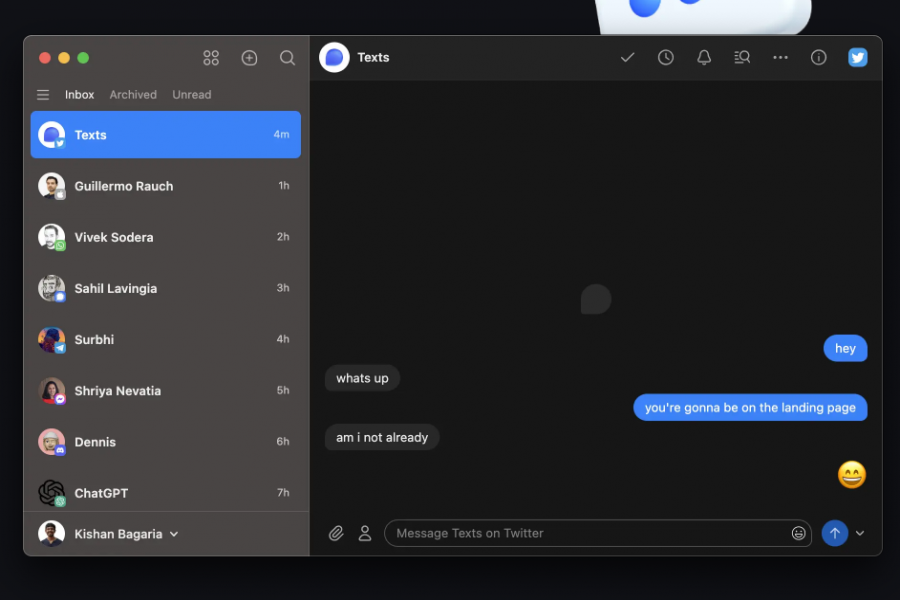The width and height of the screenshot is (900, 600).
Task: Switch to the Archived tab
Action: [133, 95]
